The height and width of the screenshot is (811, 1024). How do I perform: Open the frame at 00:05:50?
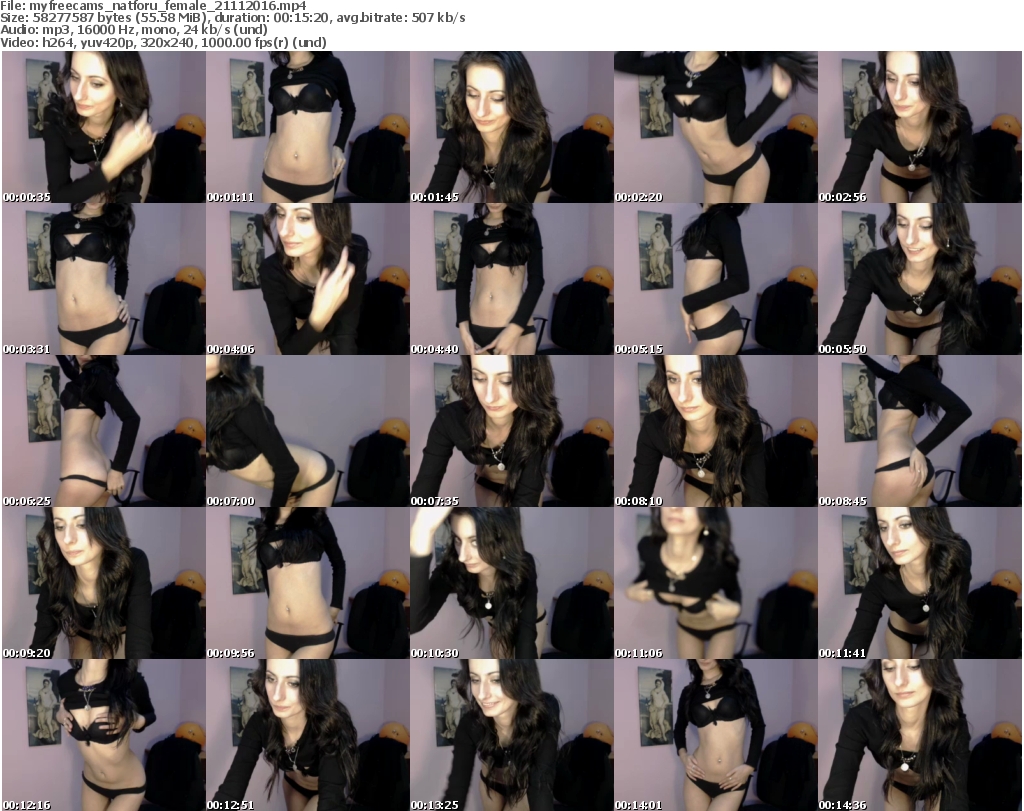920,279
